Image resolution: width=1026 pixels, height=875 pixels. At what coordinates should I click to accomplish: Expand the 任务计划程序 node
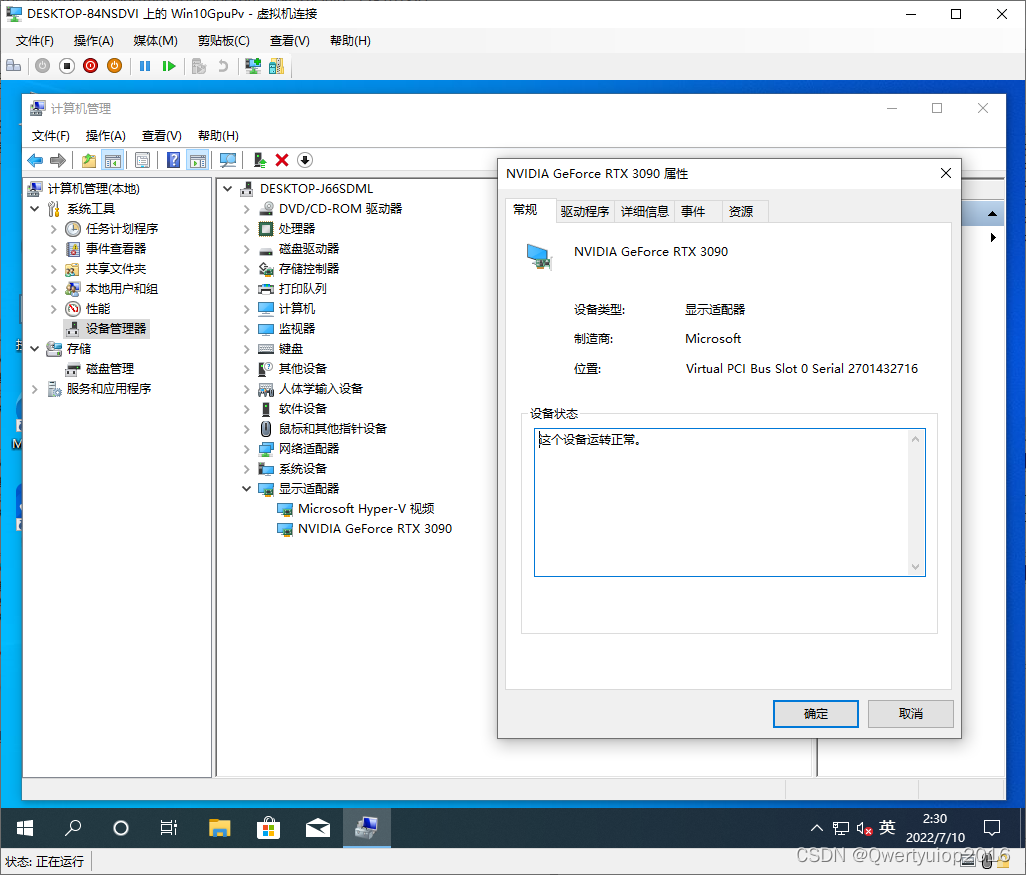point(54,229)
